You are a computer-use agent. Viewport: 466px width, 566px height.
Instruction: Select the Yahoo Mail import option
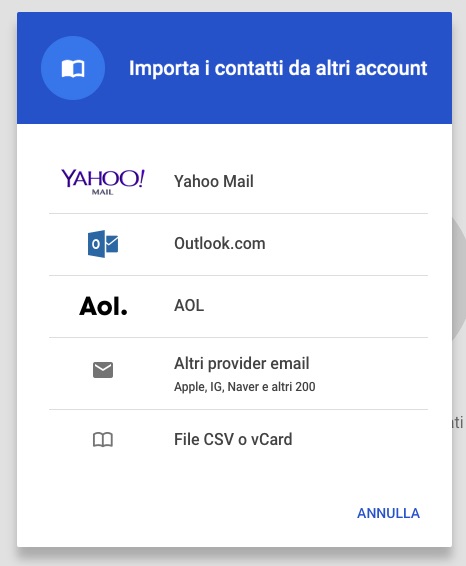click(238, 182)
